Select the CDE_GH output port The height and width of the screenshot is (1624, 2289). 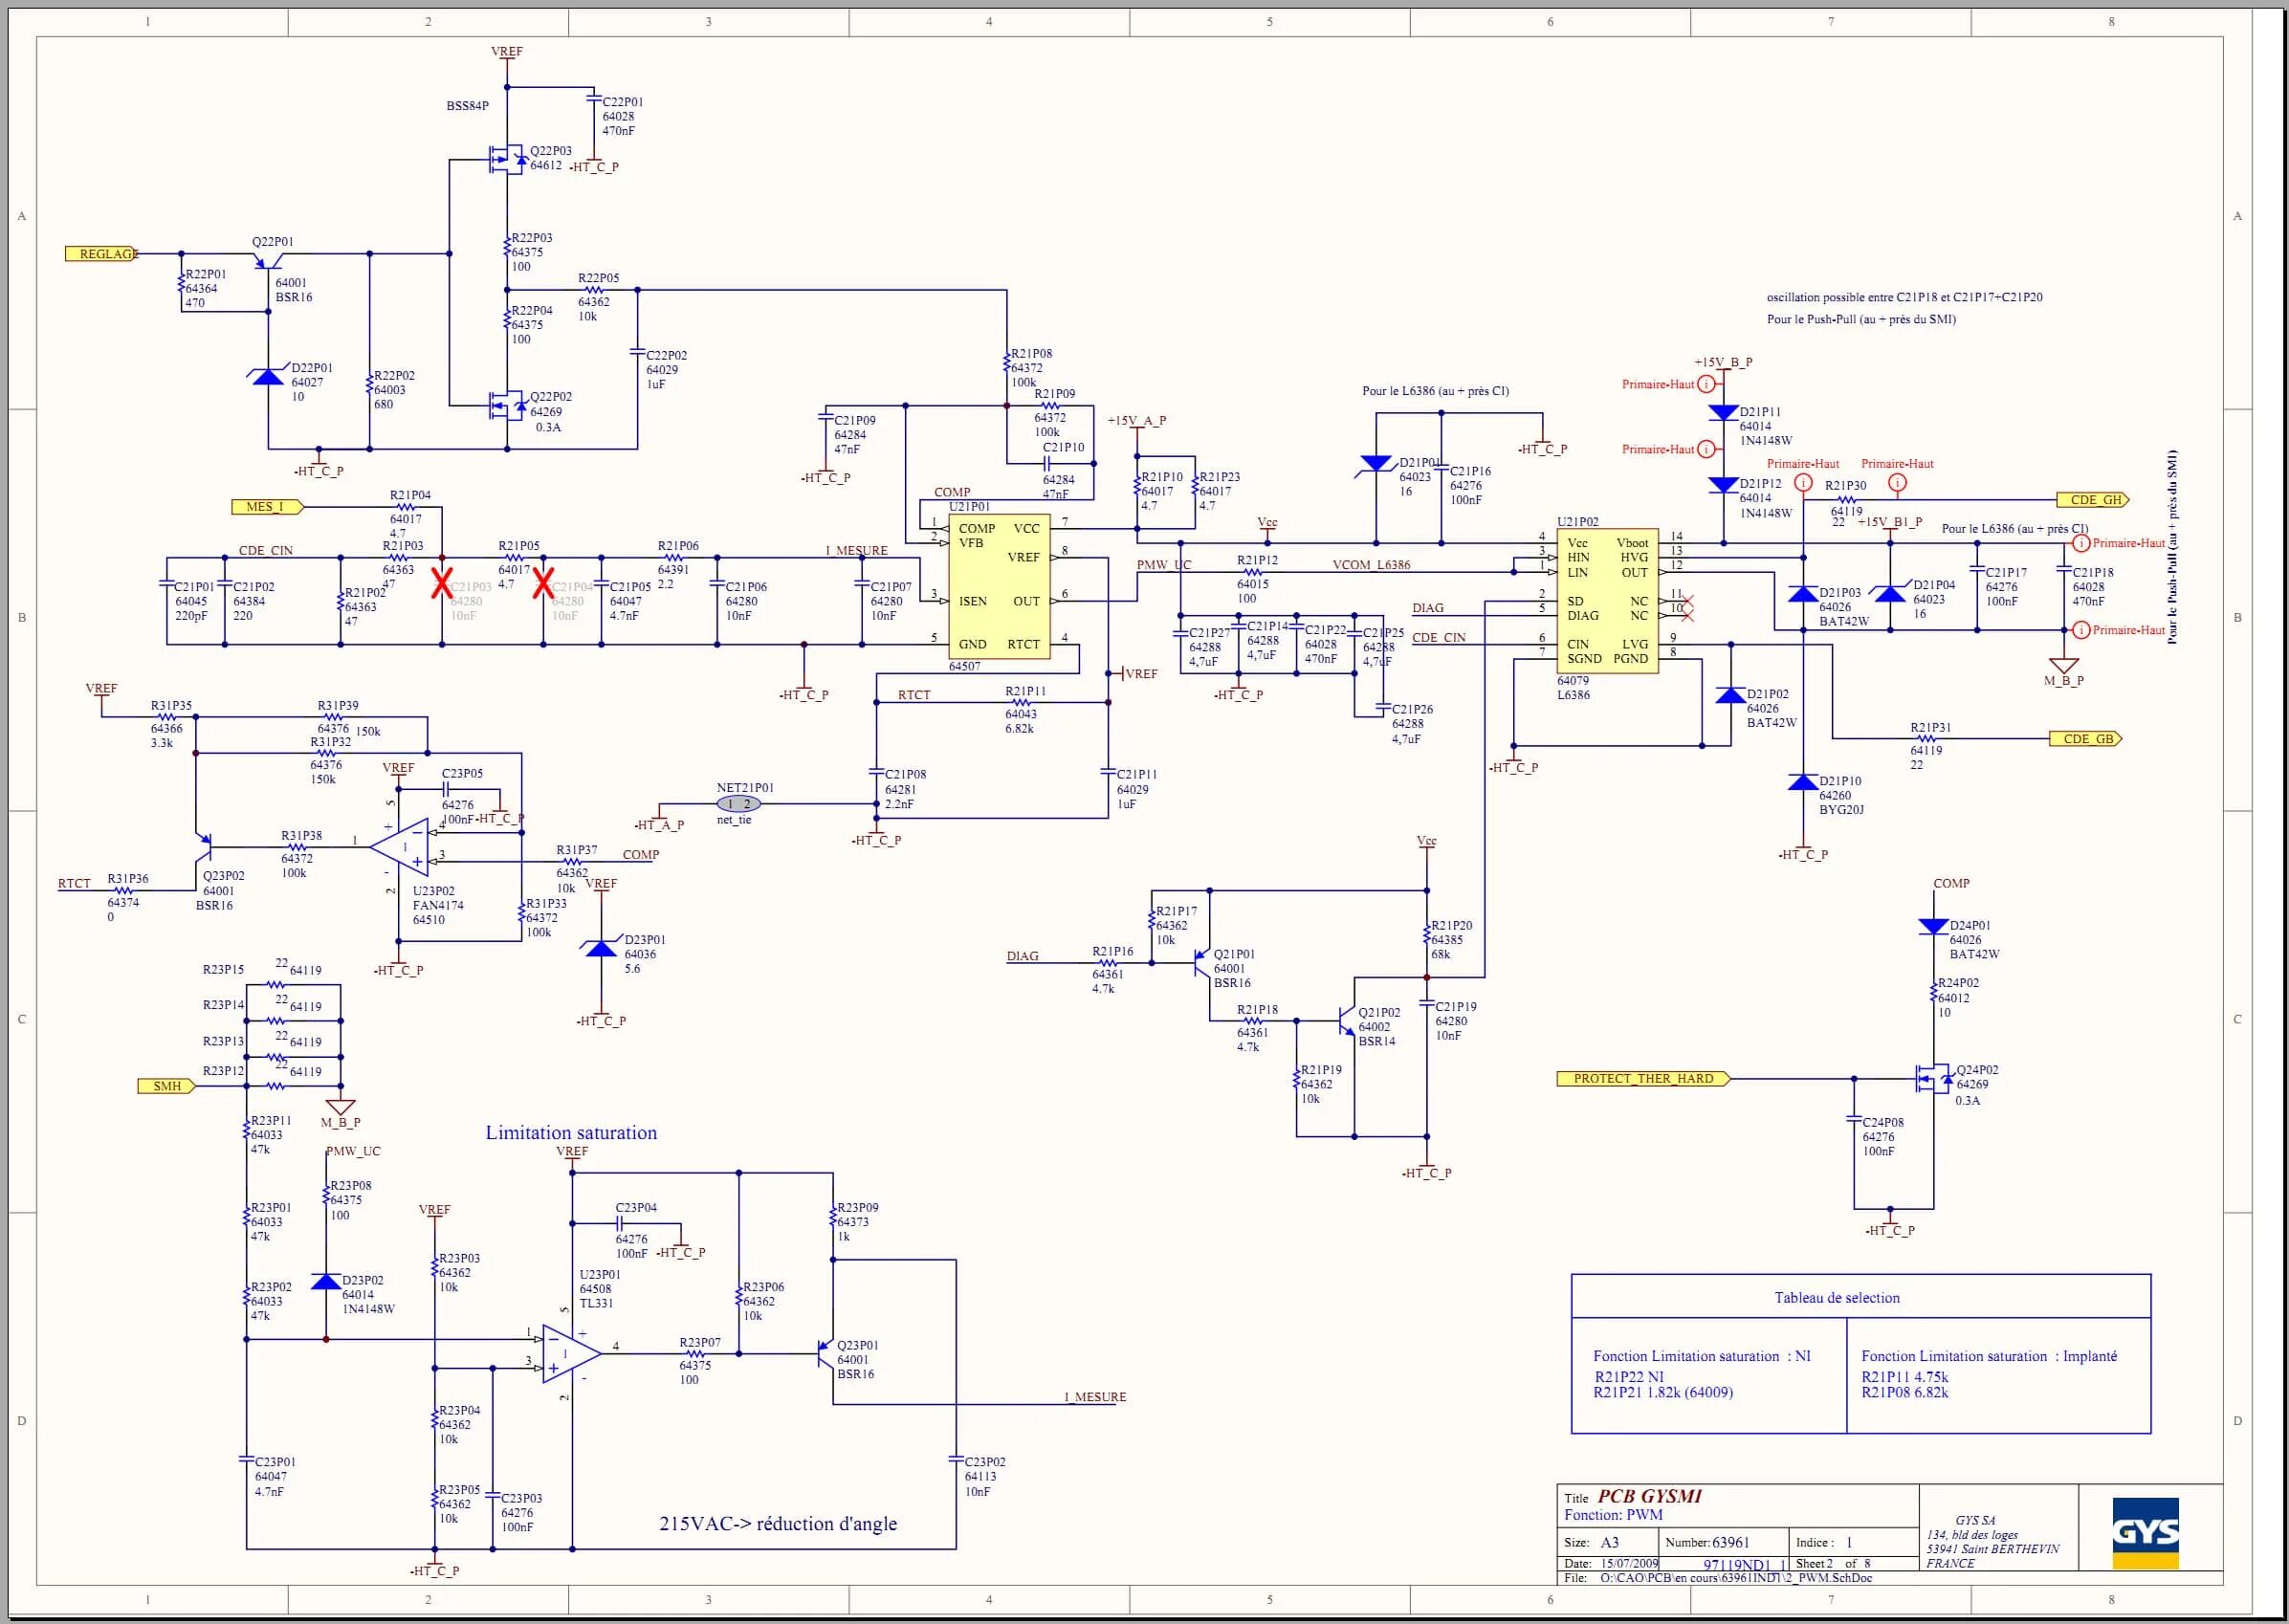tap(2092, 500)
